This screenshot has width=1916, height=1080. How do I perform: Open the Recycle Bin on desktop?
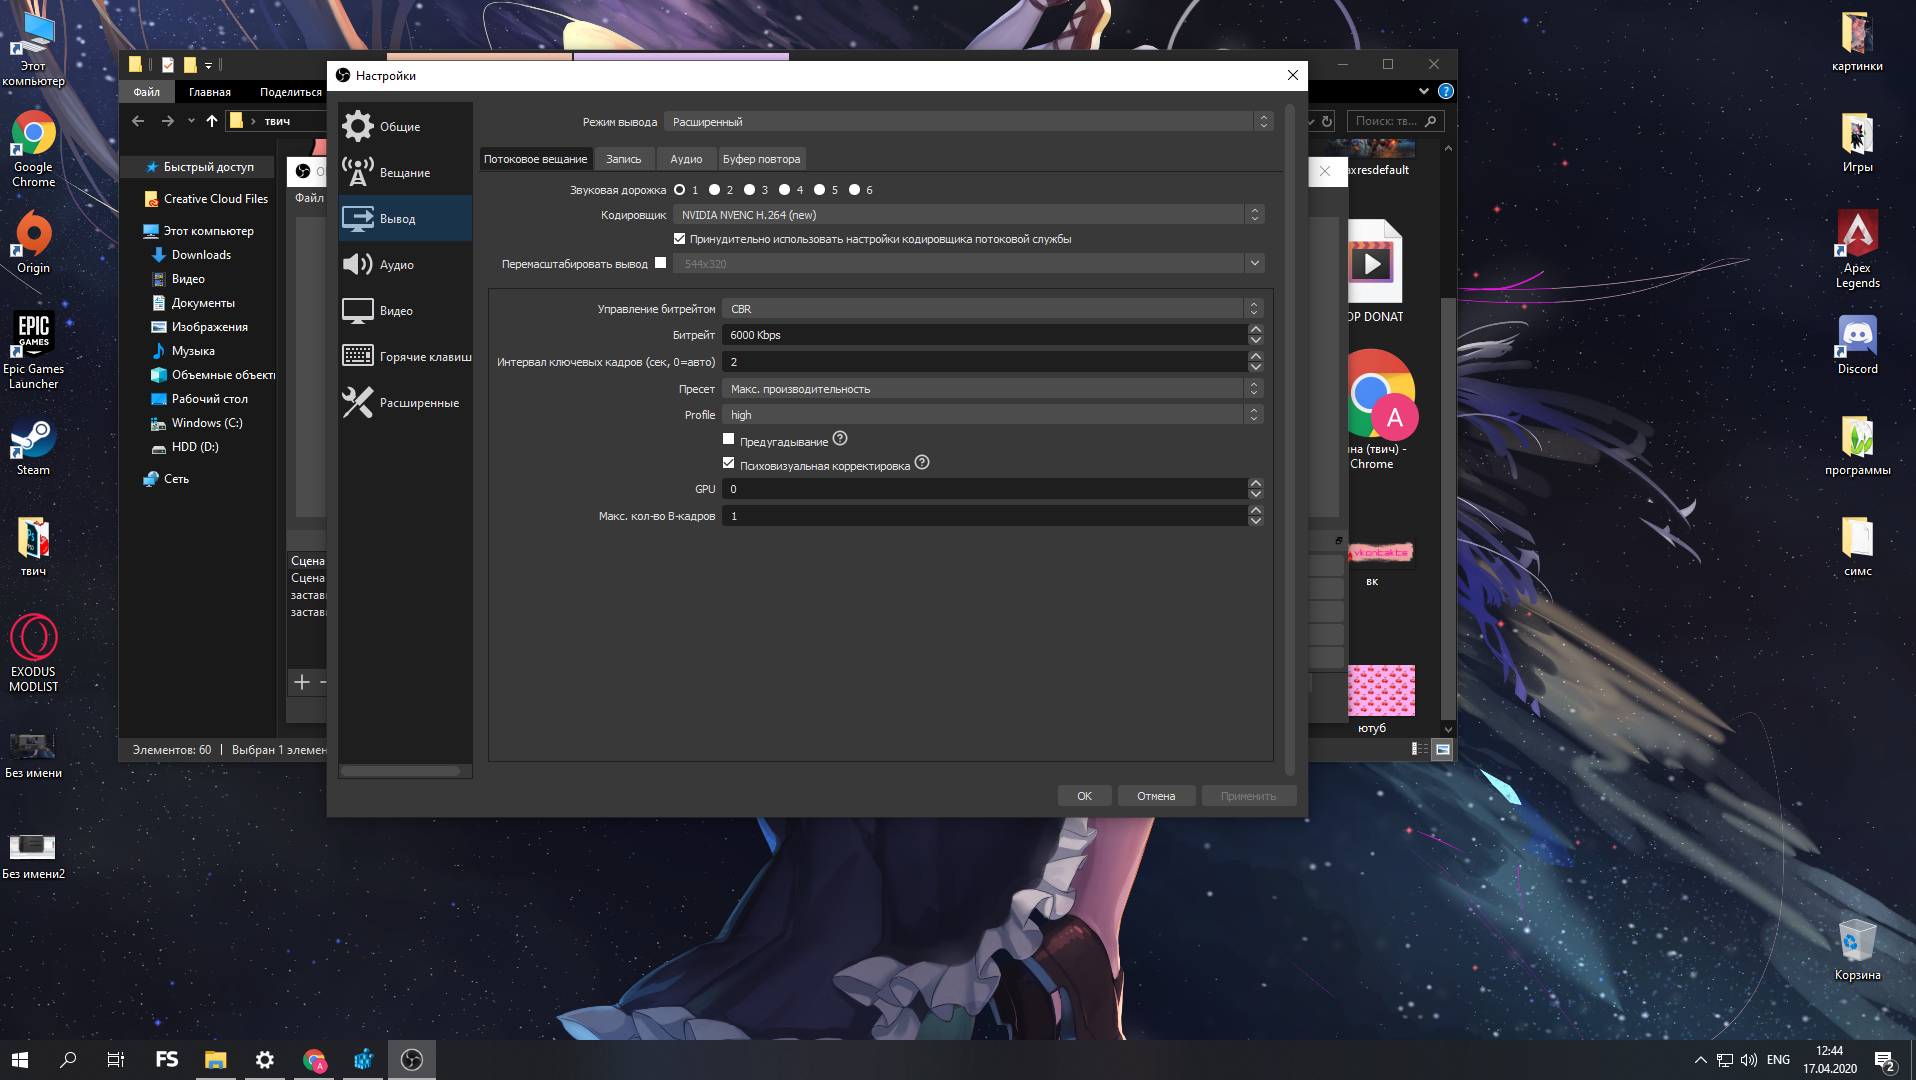(1857, 950)
